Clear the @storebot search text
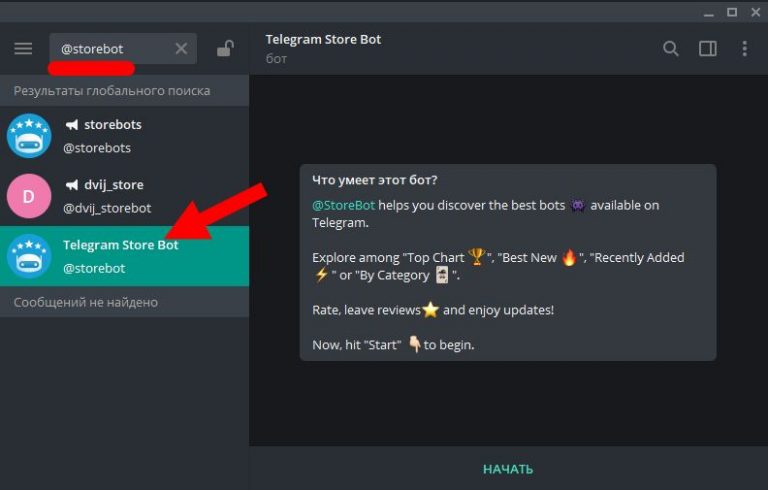Image resolution: width=768 pixels, height=490 pixels. [x=181, y=49]
